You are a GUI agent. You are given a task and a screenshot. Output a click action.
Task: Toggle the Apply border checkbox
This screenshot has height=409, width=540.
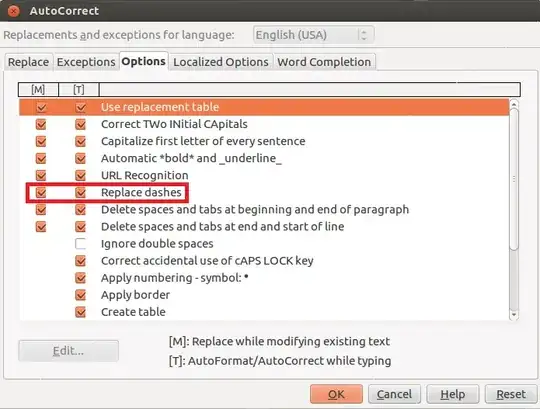pyautogui.click(x=81, y=295)
